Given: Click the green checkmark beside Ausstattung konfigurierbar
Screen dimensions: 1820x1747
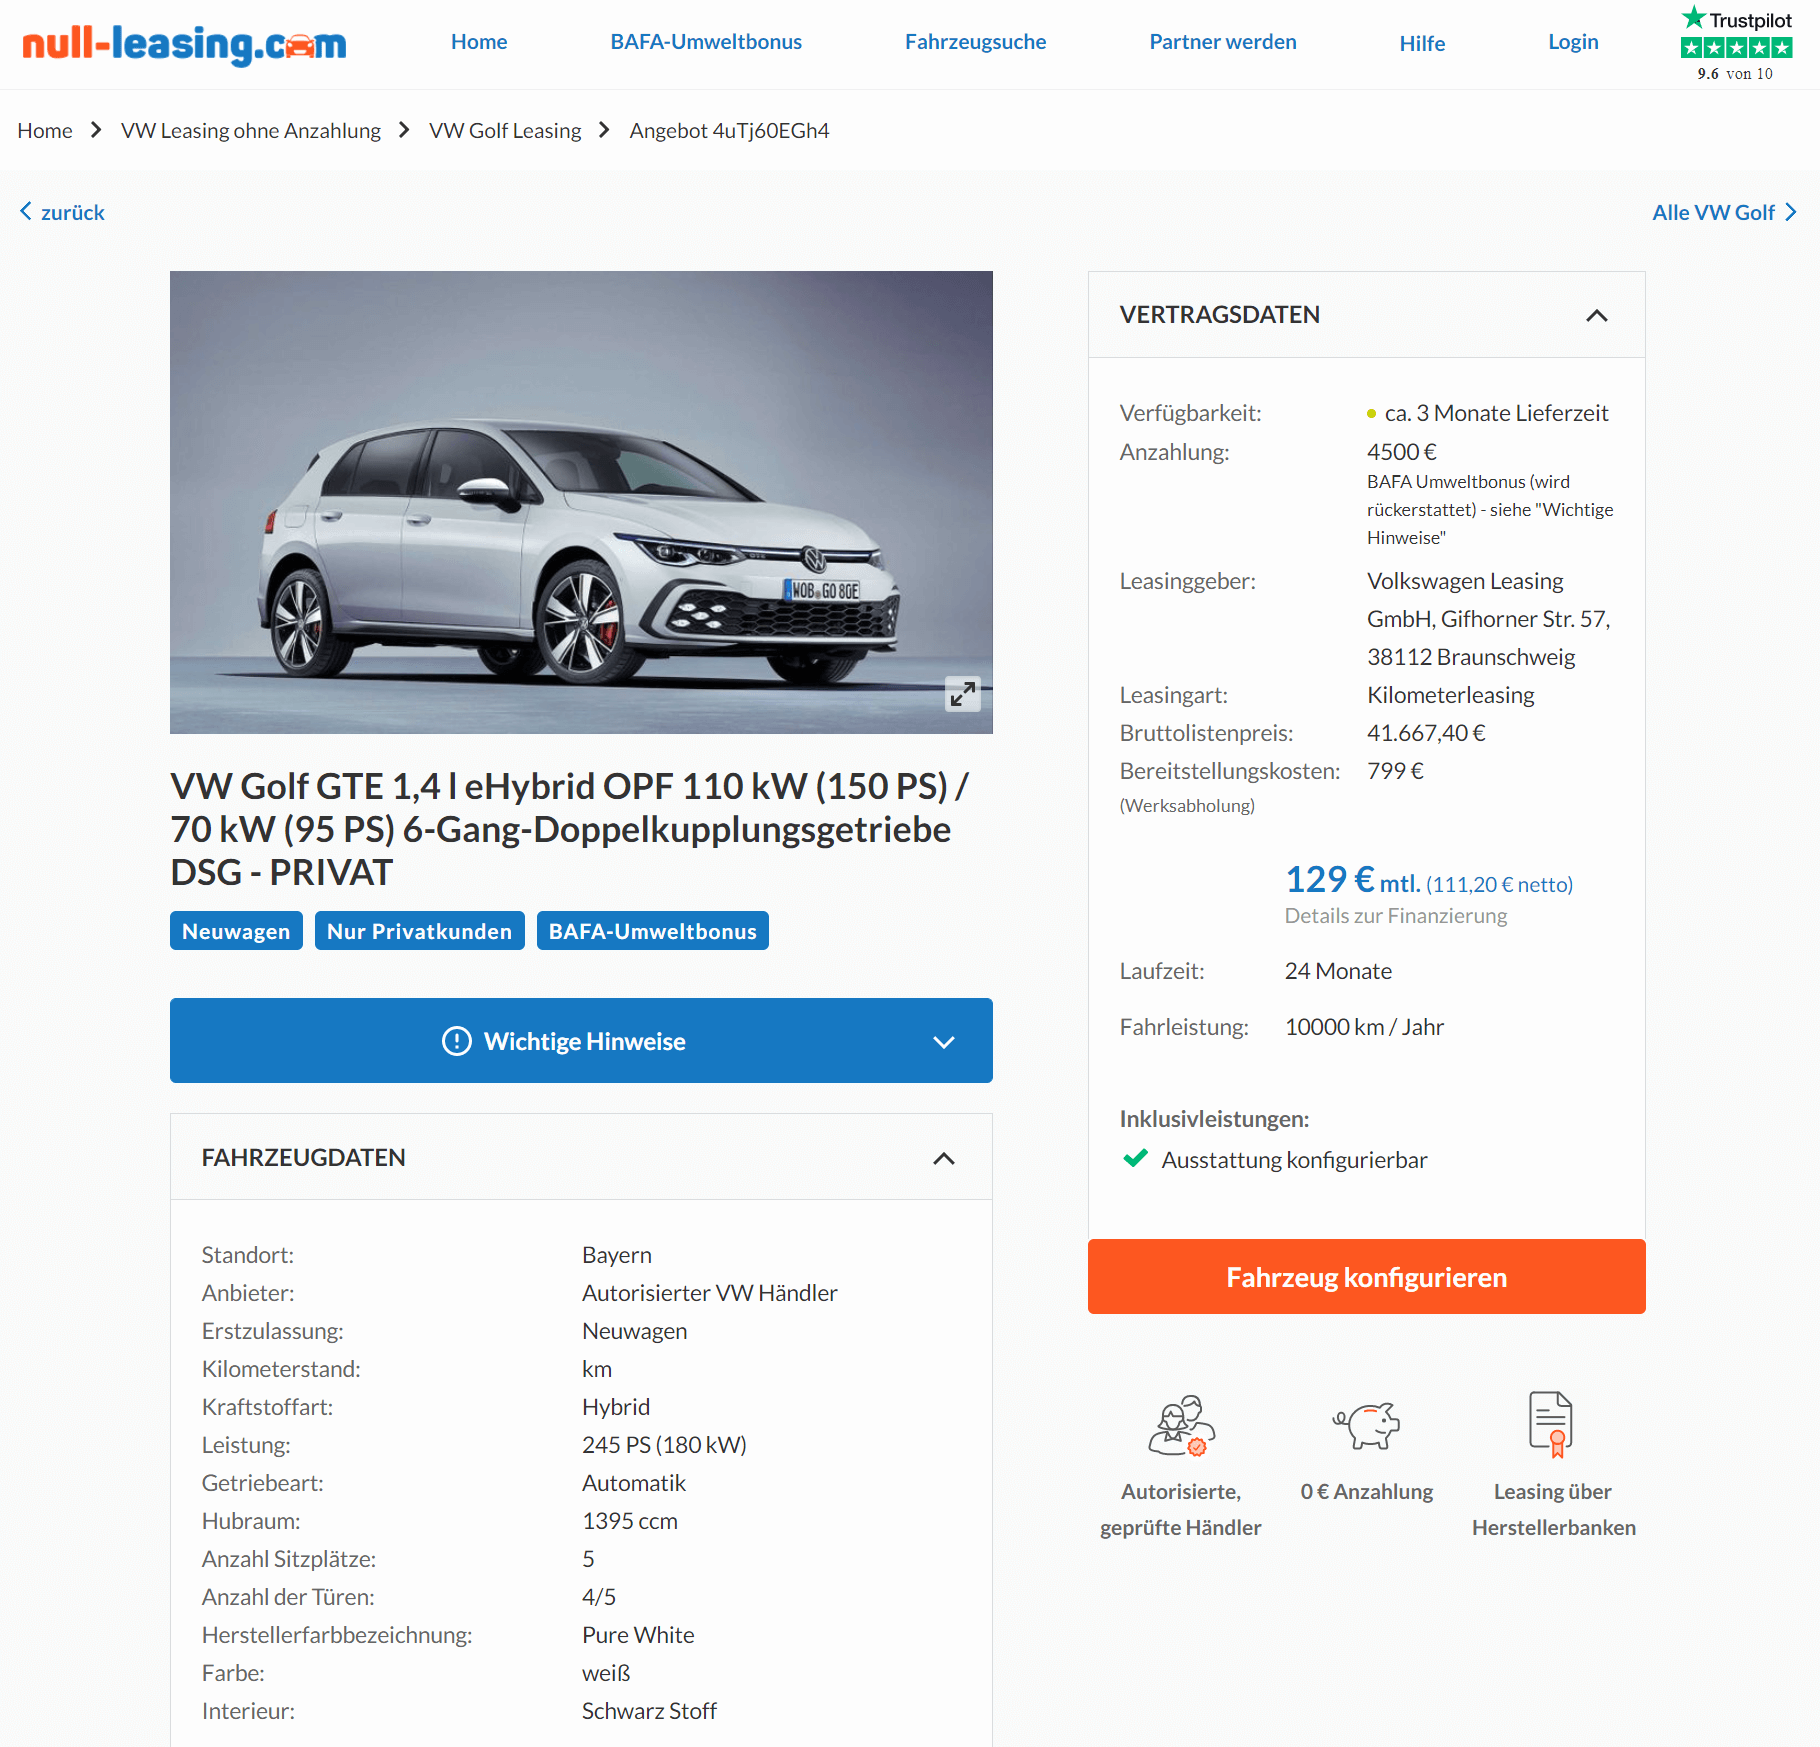Looking at the screenshot, I should (x=1135, y=1159).
